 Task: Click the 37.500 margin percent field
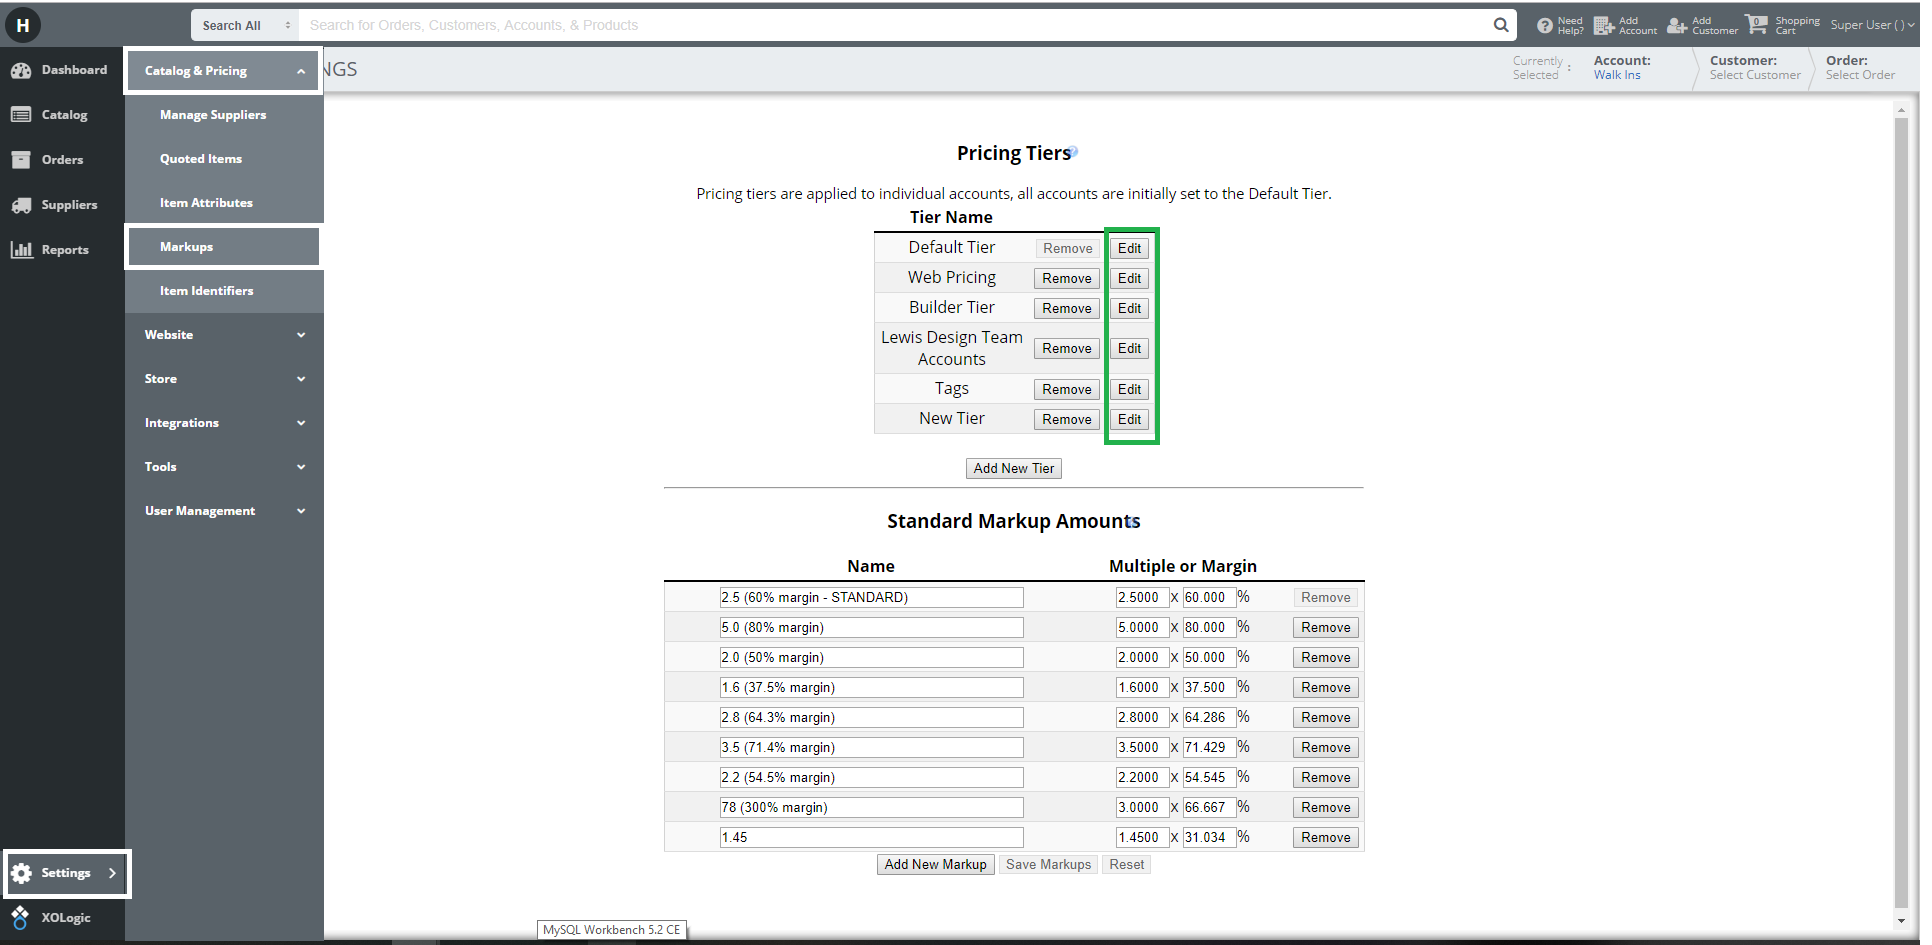coord(1209,687)
